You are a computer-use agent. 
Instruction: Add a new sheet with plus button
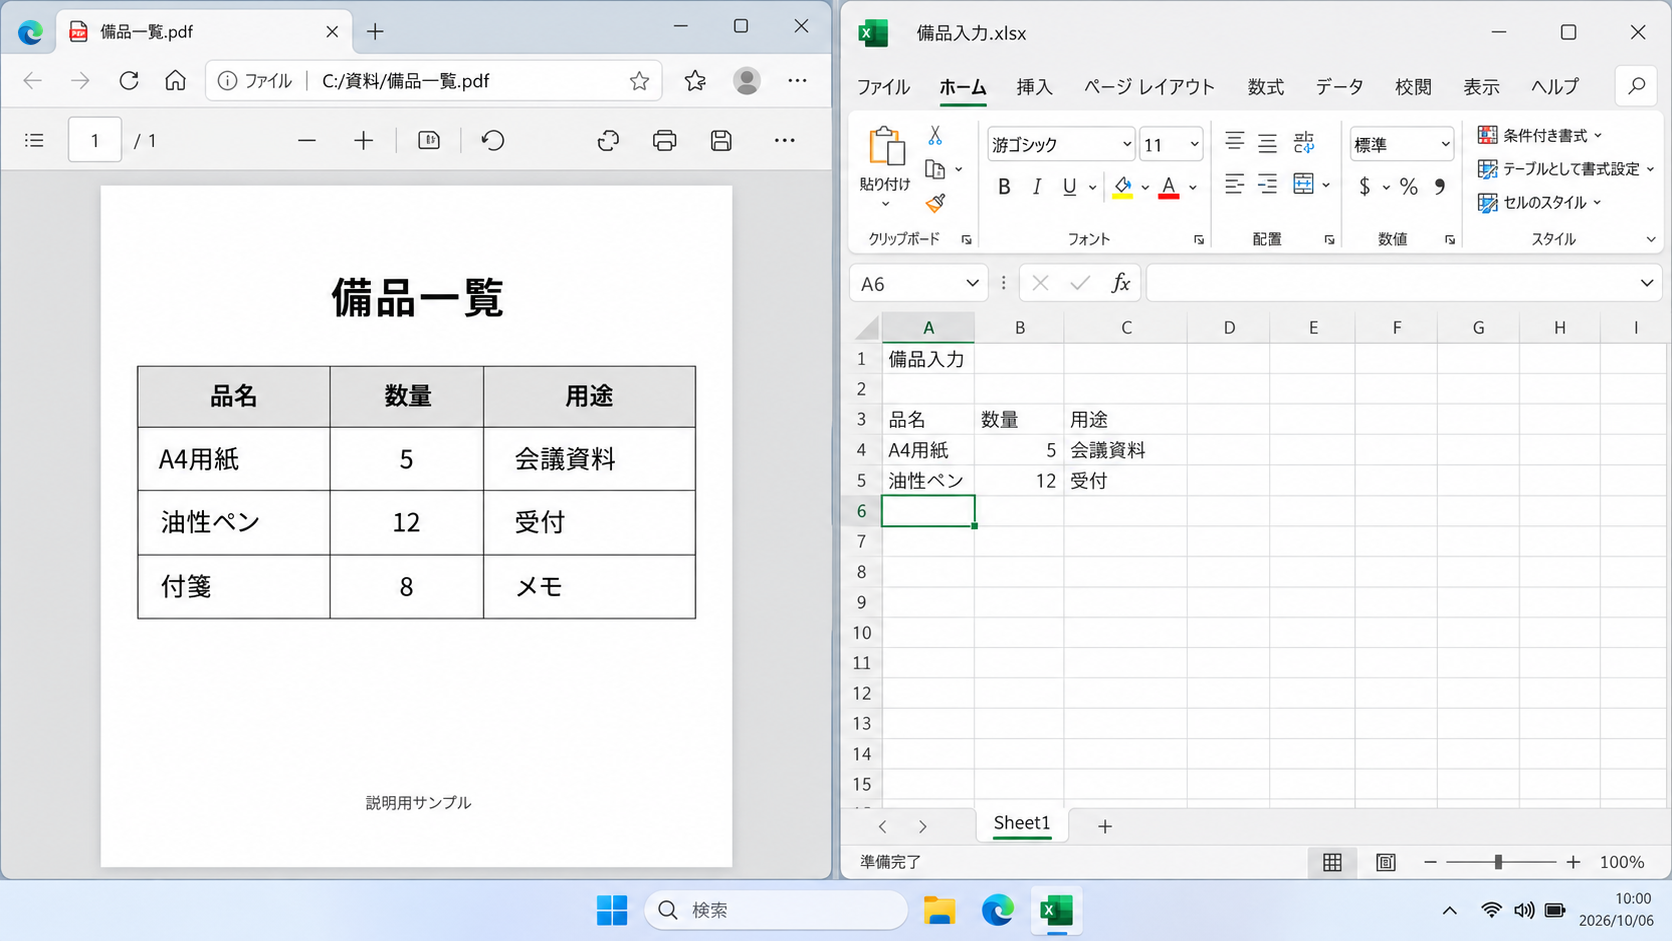[1104, 826]
